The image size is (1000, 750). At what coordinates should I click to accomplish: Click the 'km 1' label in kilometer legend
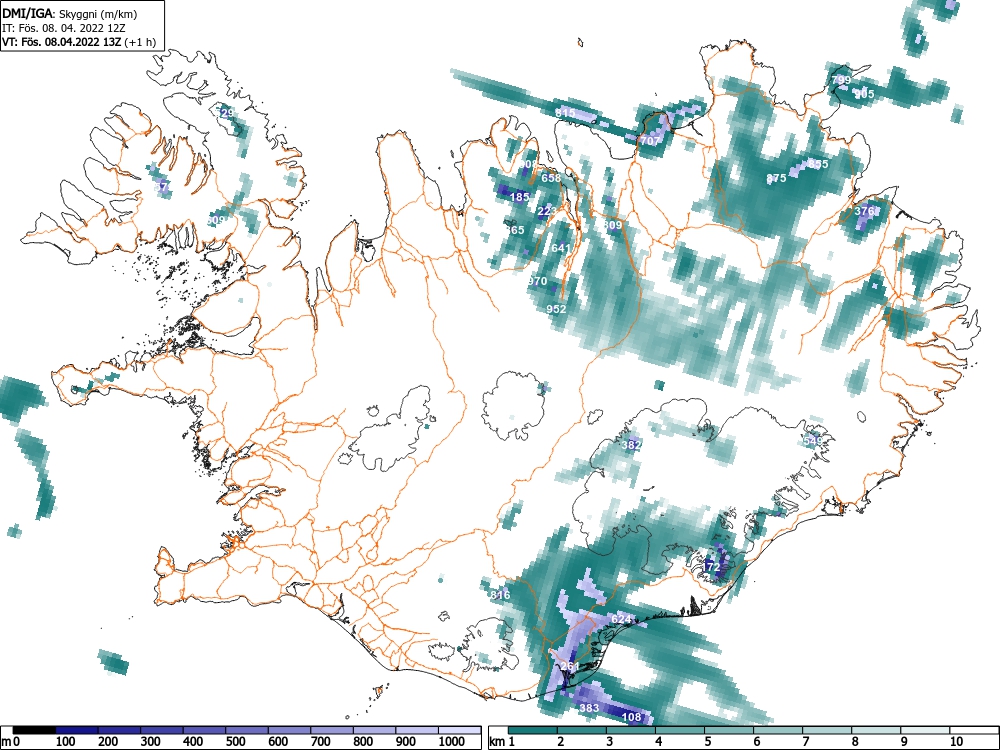point(502,742)
